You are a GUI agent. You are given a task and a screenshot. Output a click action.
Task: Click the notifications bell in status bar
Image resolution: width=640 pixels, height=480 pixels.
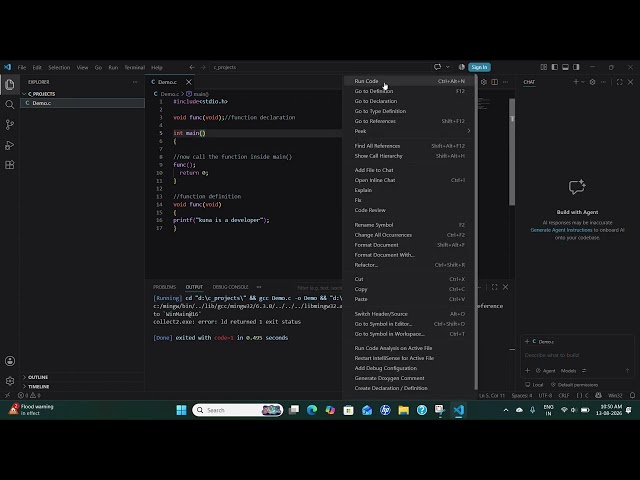coord(632,395)
